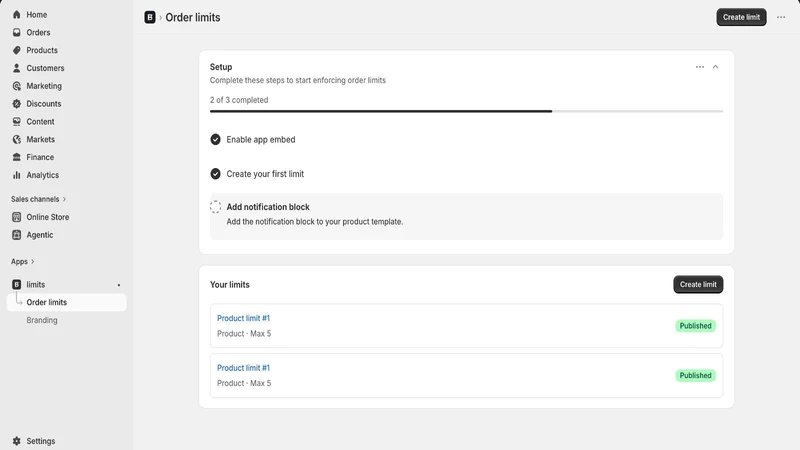800x450 pixels.
Task: Click Create limit button in Your limits card
Action: coord(698,284)
